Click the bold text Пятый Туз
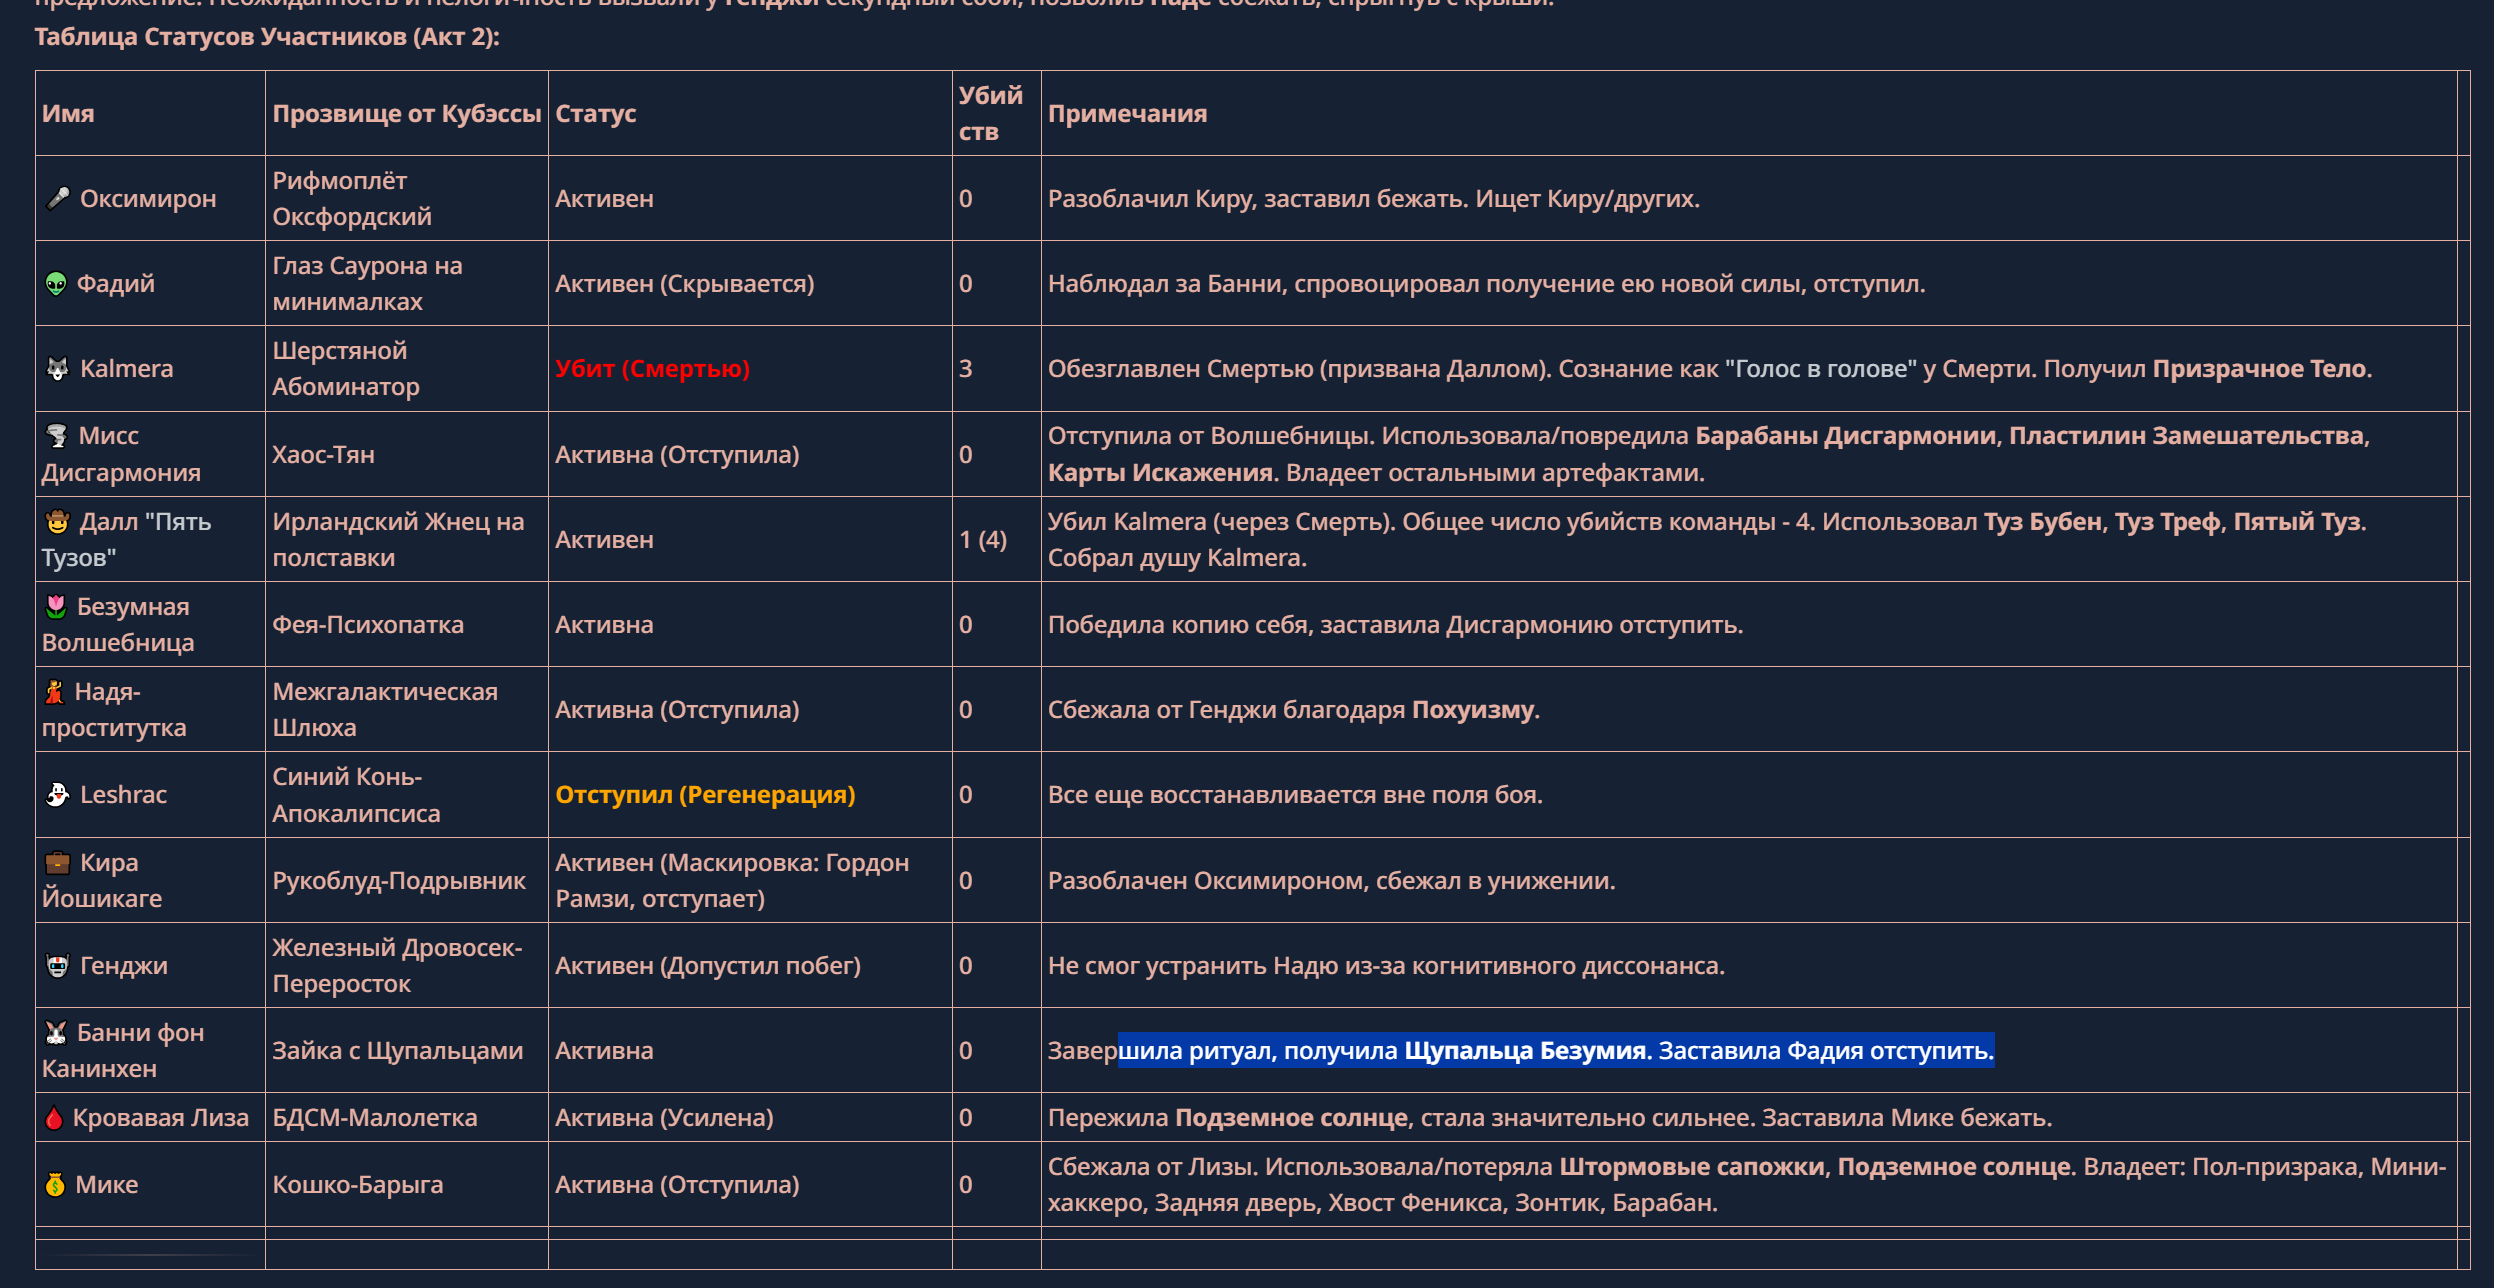This screenshot has height=1288, width=2494. coord(2296,521)
